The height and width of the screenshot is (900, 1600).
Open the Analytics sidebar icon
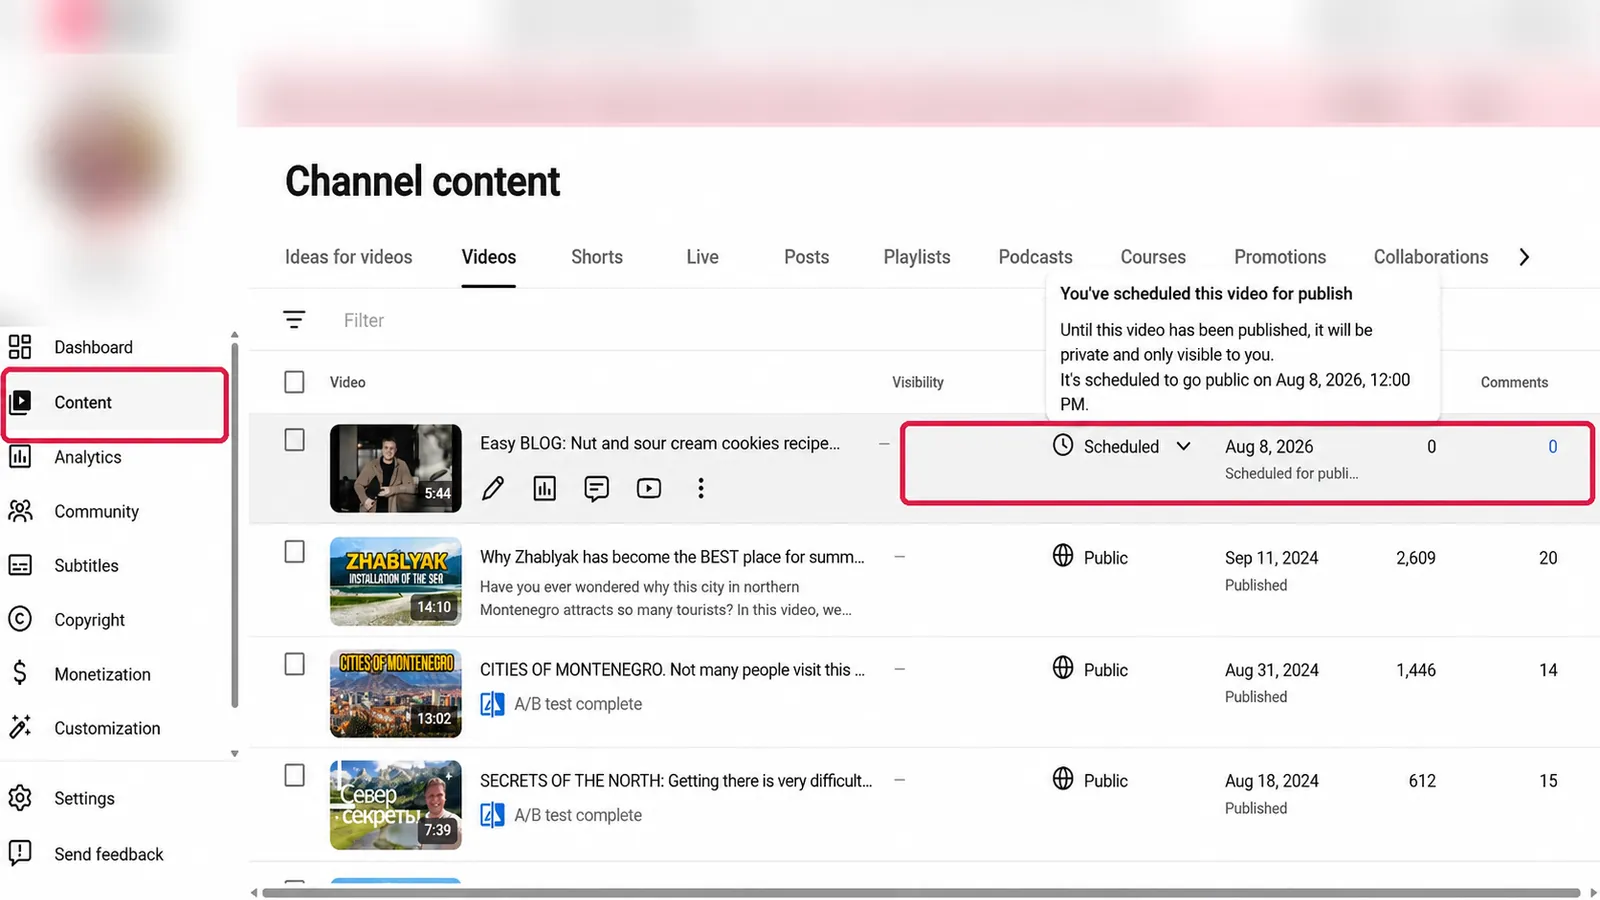pyautogui.click(x=20, y=457)
